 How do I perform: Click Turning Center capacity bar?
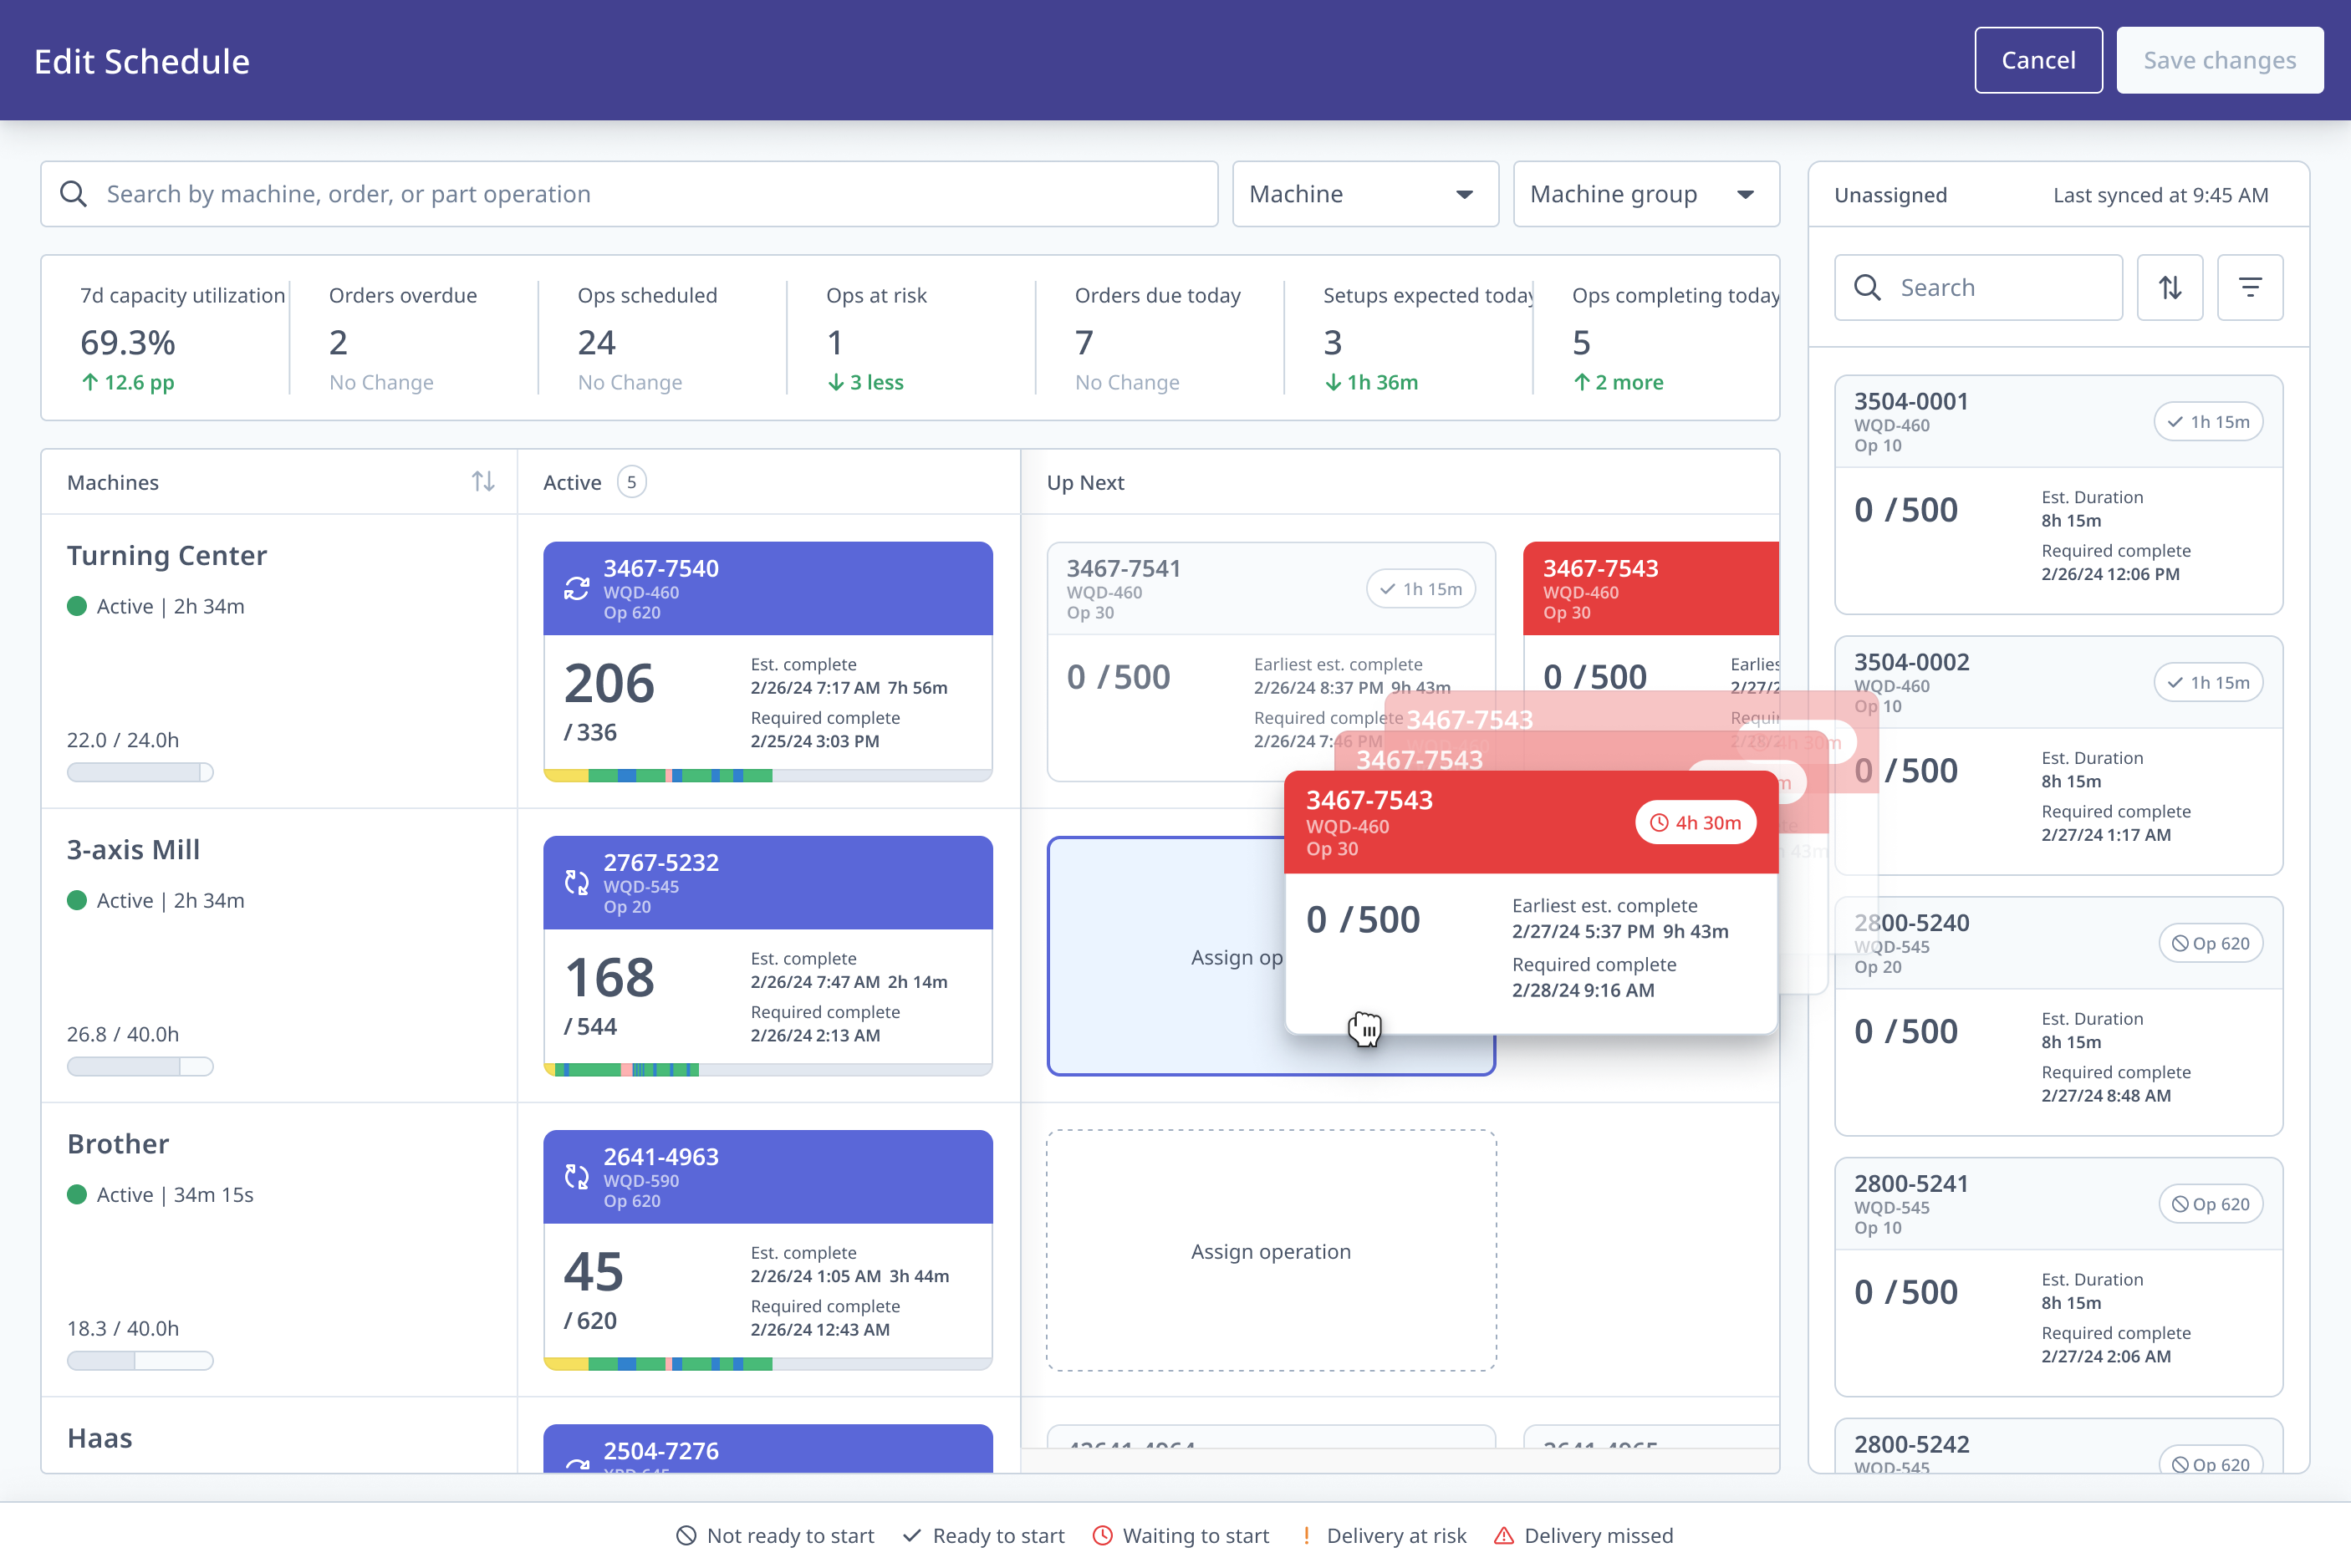point(140,772)
